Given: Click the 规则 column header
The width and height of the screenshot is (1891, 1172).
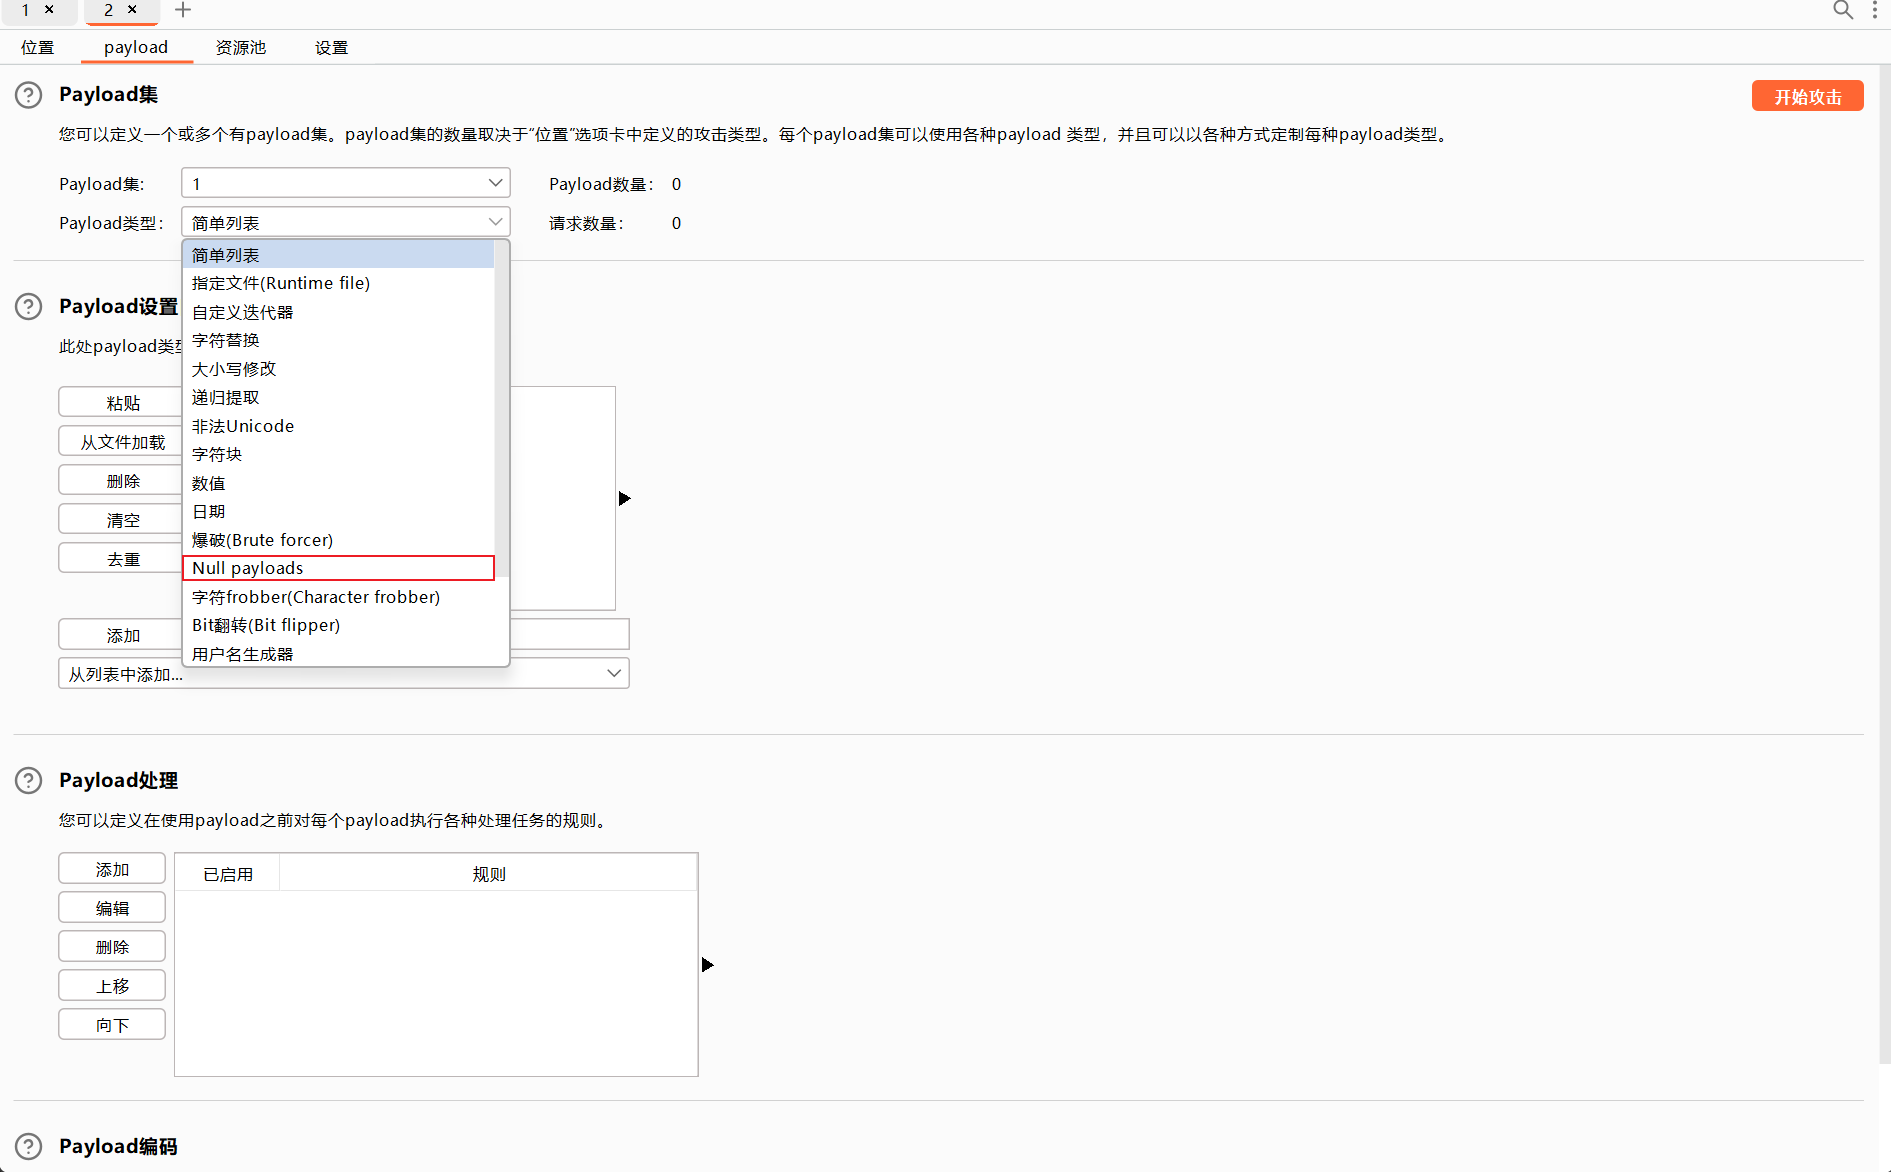Looking at the screenshot, I should tap(489, 874).
